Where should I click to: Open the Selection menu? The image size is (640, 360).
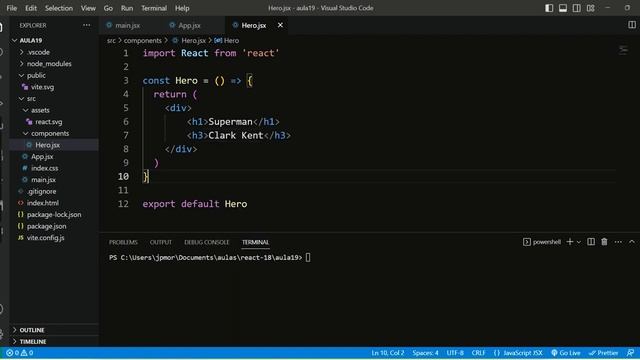click(59, 8)
